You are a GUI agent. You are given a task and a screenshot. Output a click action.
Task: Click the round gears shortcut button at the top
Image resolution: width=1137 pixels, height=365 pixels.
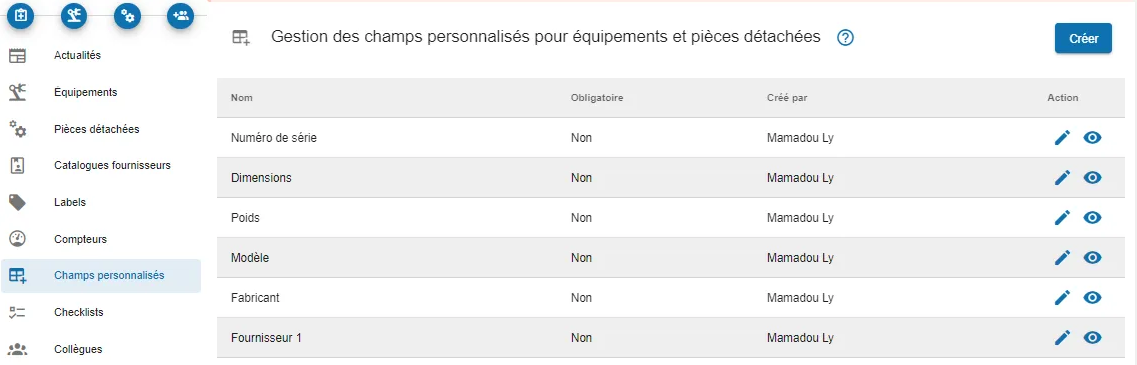tap(128, 16)
